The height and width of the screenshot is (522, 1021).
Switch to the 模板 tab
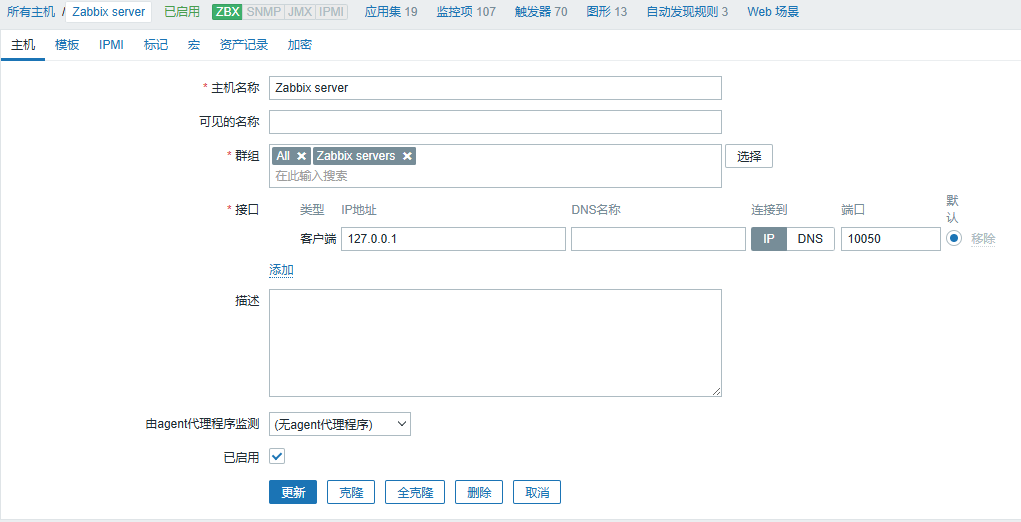[67, 45]
